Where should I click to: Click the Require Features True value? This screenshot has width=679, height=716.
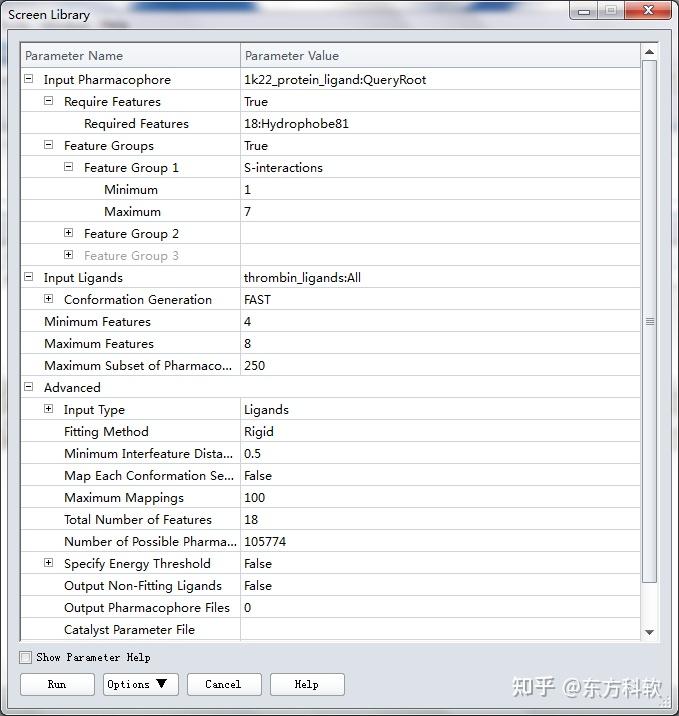point(256,102)
